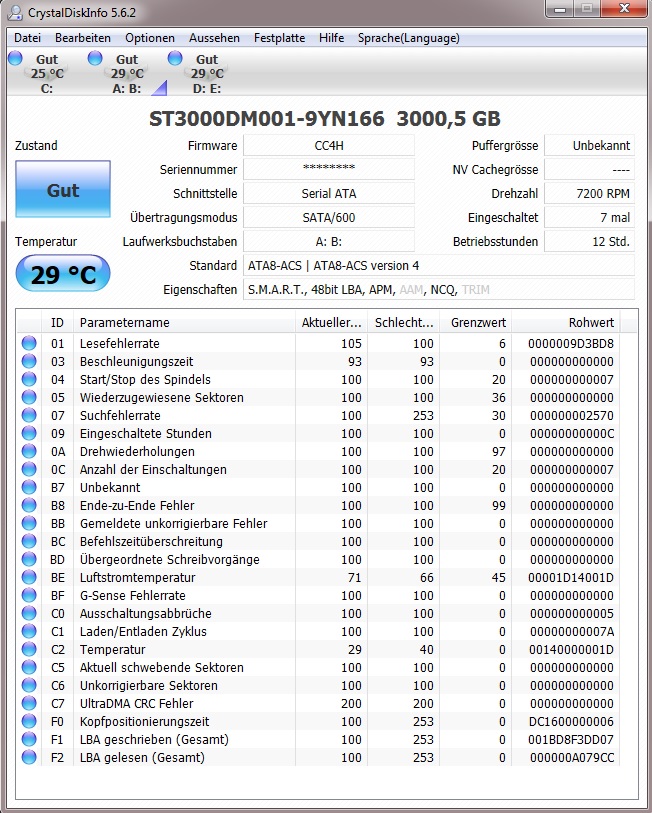Click the Laufwerksbuchstaben field A: B:
The height and width of the screenshot is (813, 652).
[329, 242]
